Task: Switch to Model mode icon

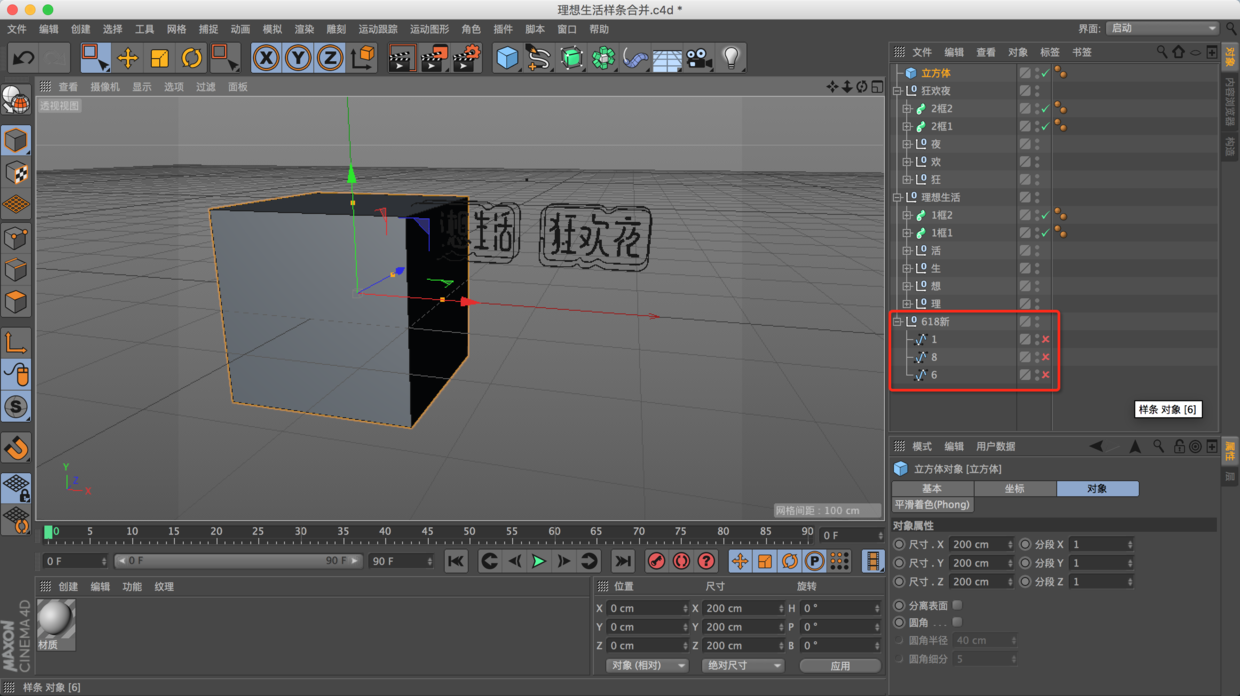Action: (x=15, y=140)
